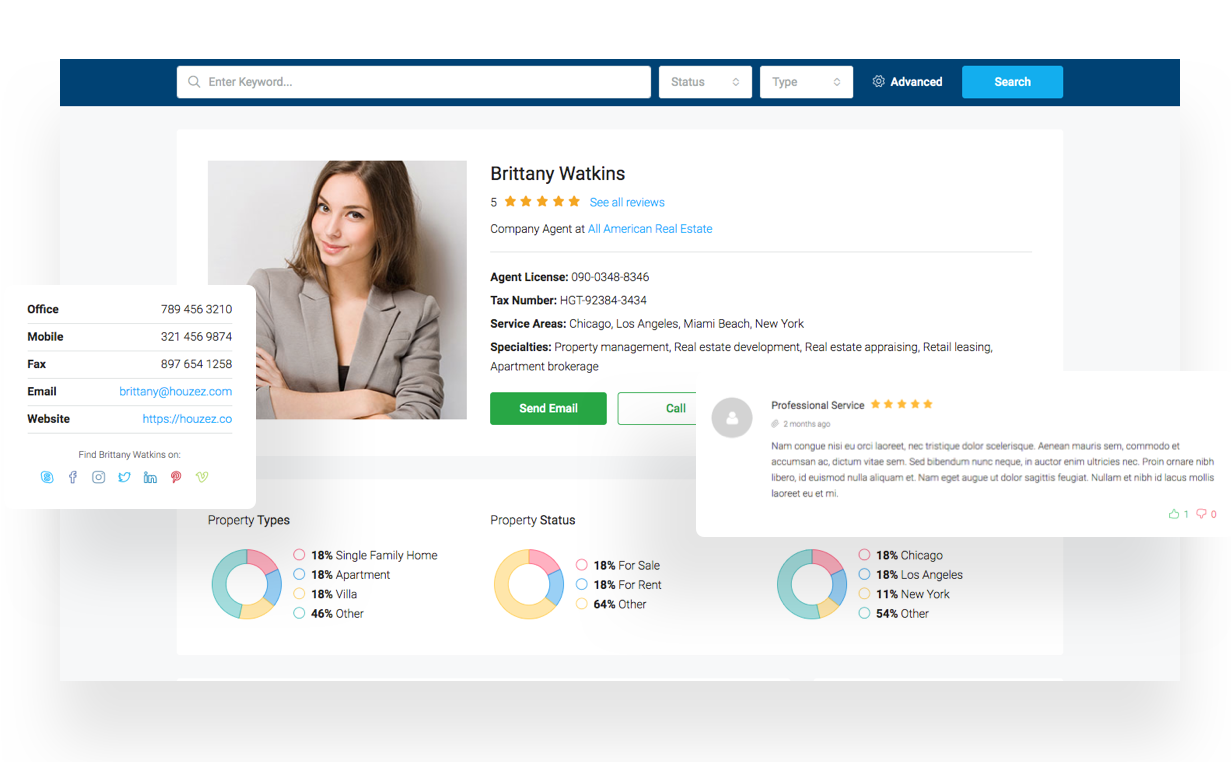
Task: Open the Pinterest profile icon
Action: click(x=176, y=477)
